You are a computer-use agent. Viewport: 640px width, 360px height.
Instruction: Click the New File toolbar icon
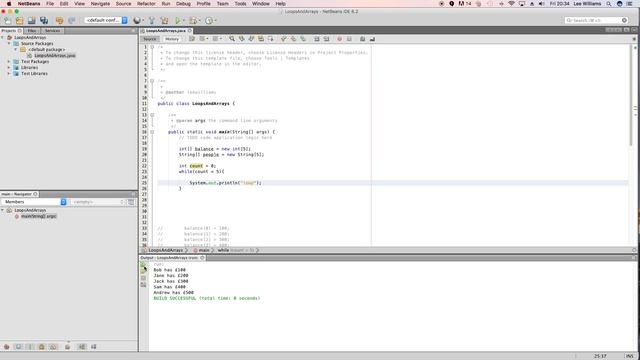click(8, 20)
